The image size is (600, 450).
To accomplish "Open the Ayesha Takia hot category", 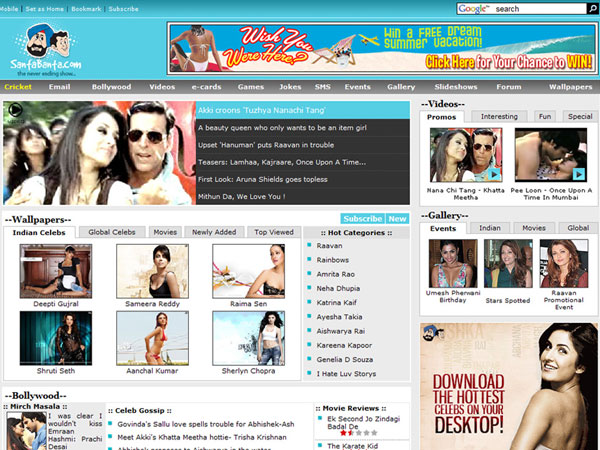I will (x=339, y=316).
